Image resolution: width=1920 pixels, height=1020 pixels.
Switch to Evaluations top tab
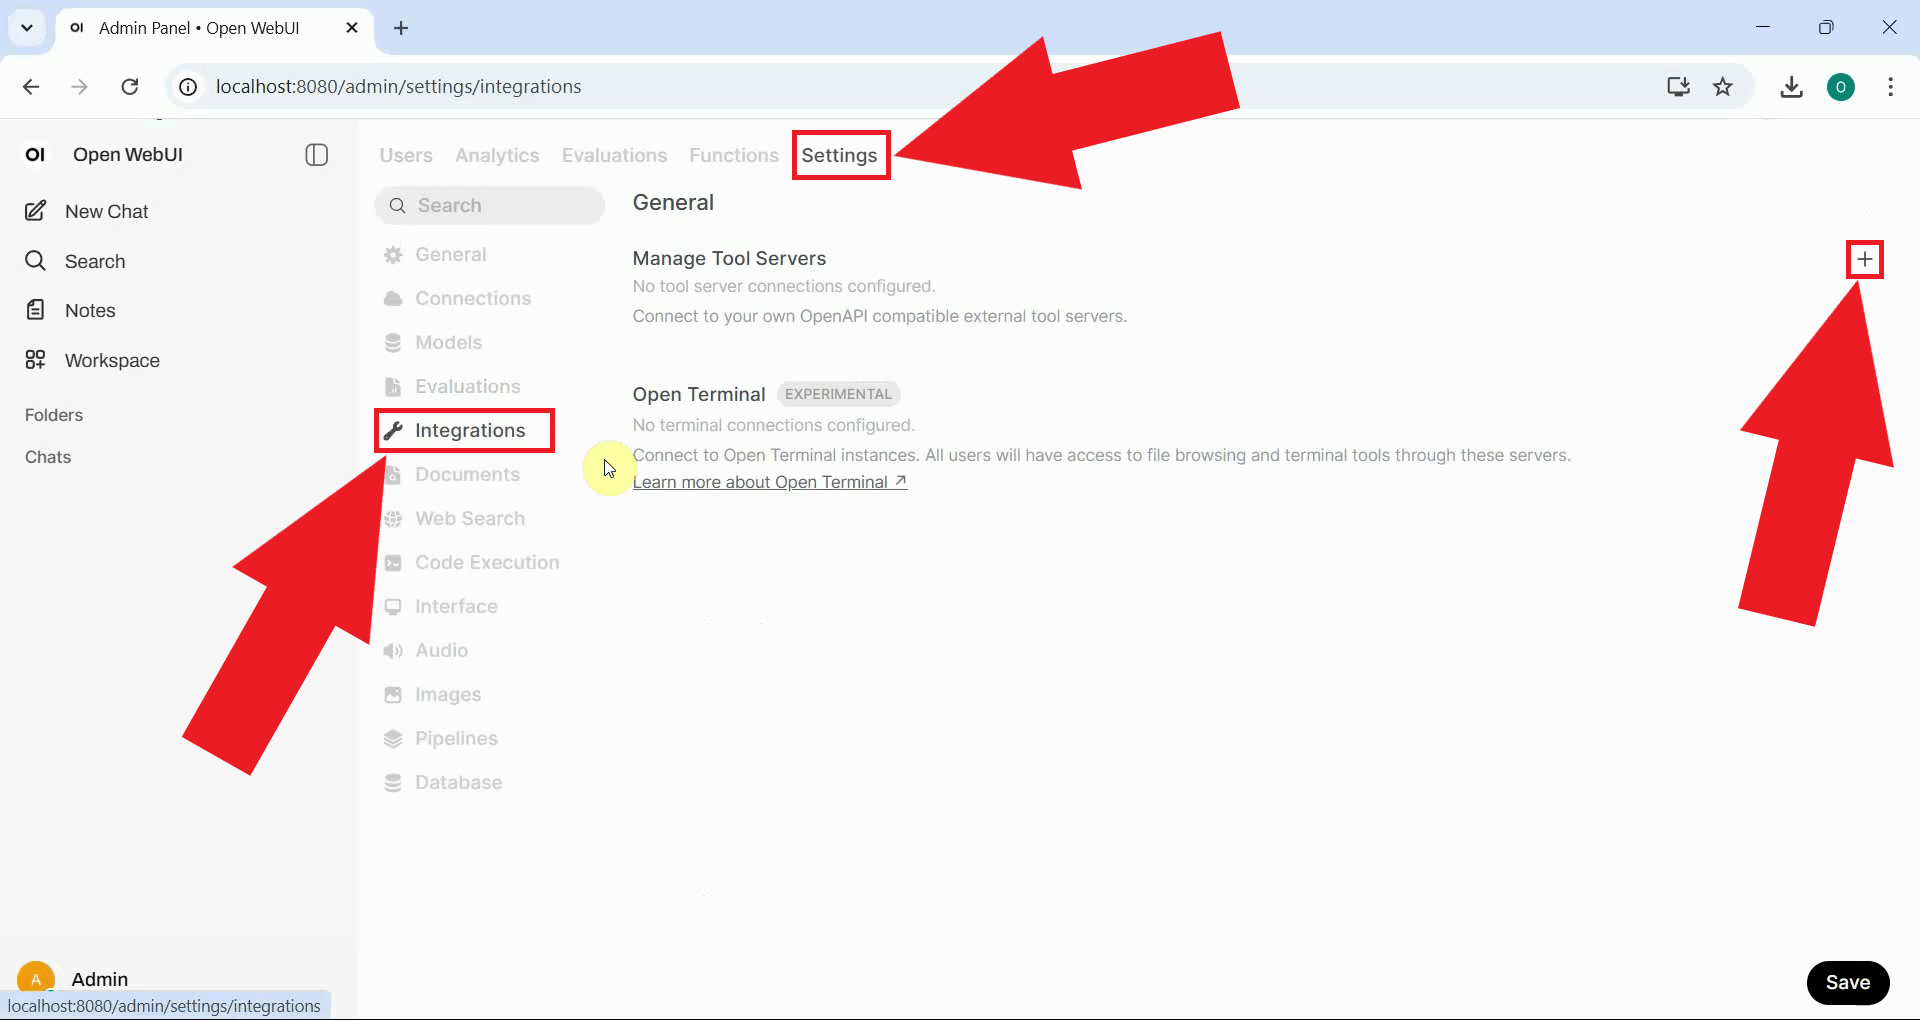pos(614,156)
